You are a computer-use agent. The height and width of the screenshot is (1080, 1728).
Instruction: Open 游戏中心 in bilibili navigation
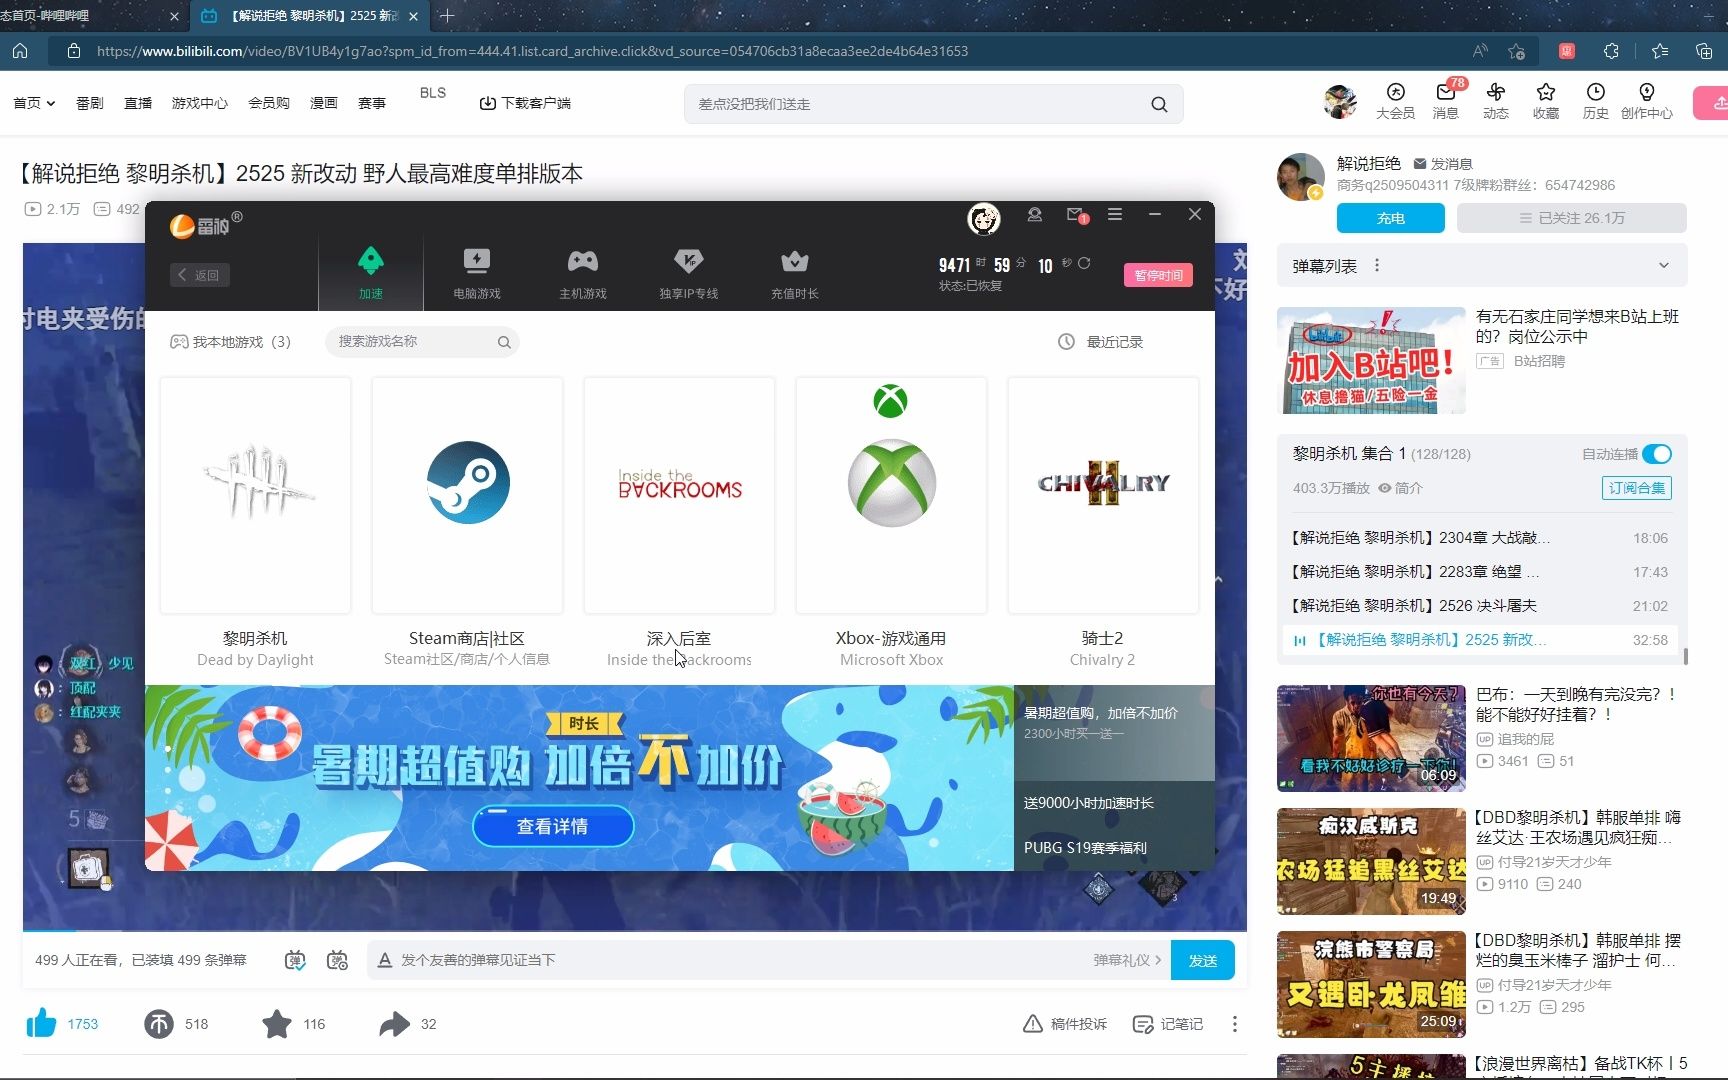tap(200, 103)
